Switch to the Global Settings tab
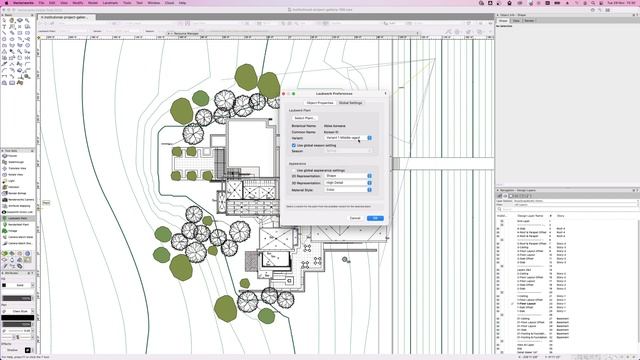640x360 pixels. [x=351, y=103]
